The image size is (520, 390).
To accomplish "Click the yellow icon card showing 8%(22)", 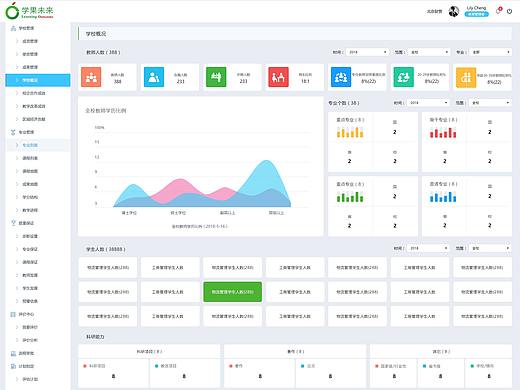I will pyautogui.click(x=466, y=77).
